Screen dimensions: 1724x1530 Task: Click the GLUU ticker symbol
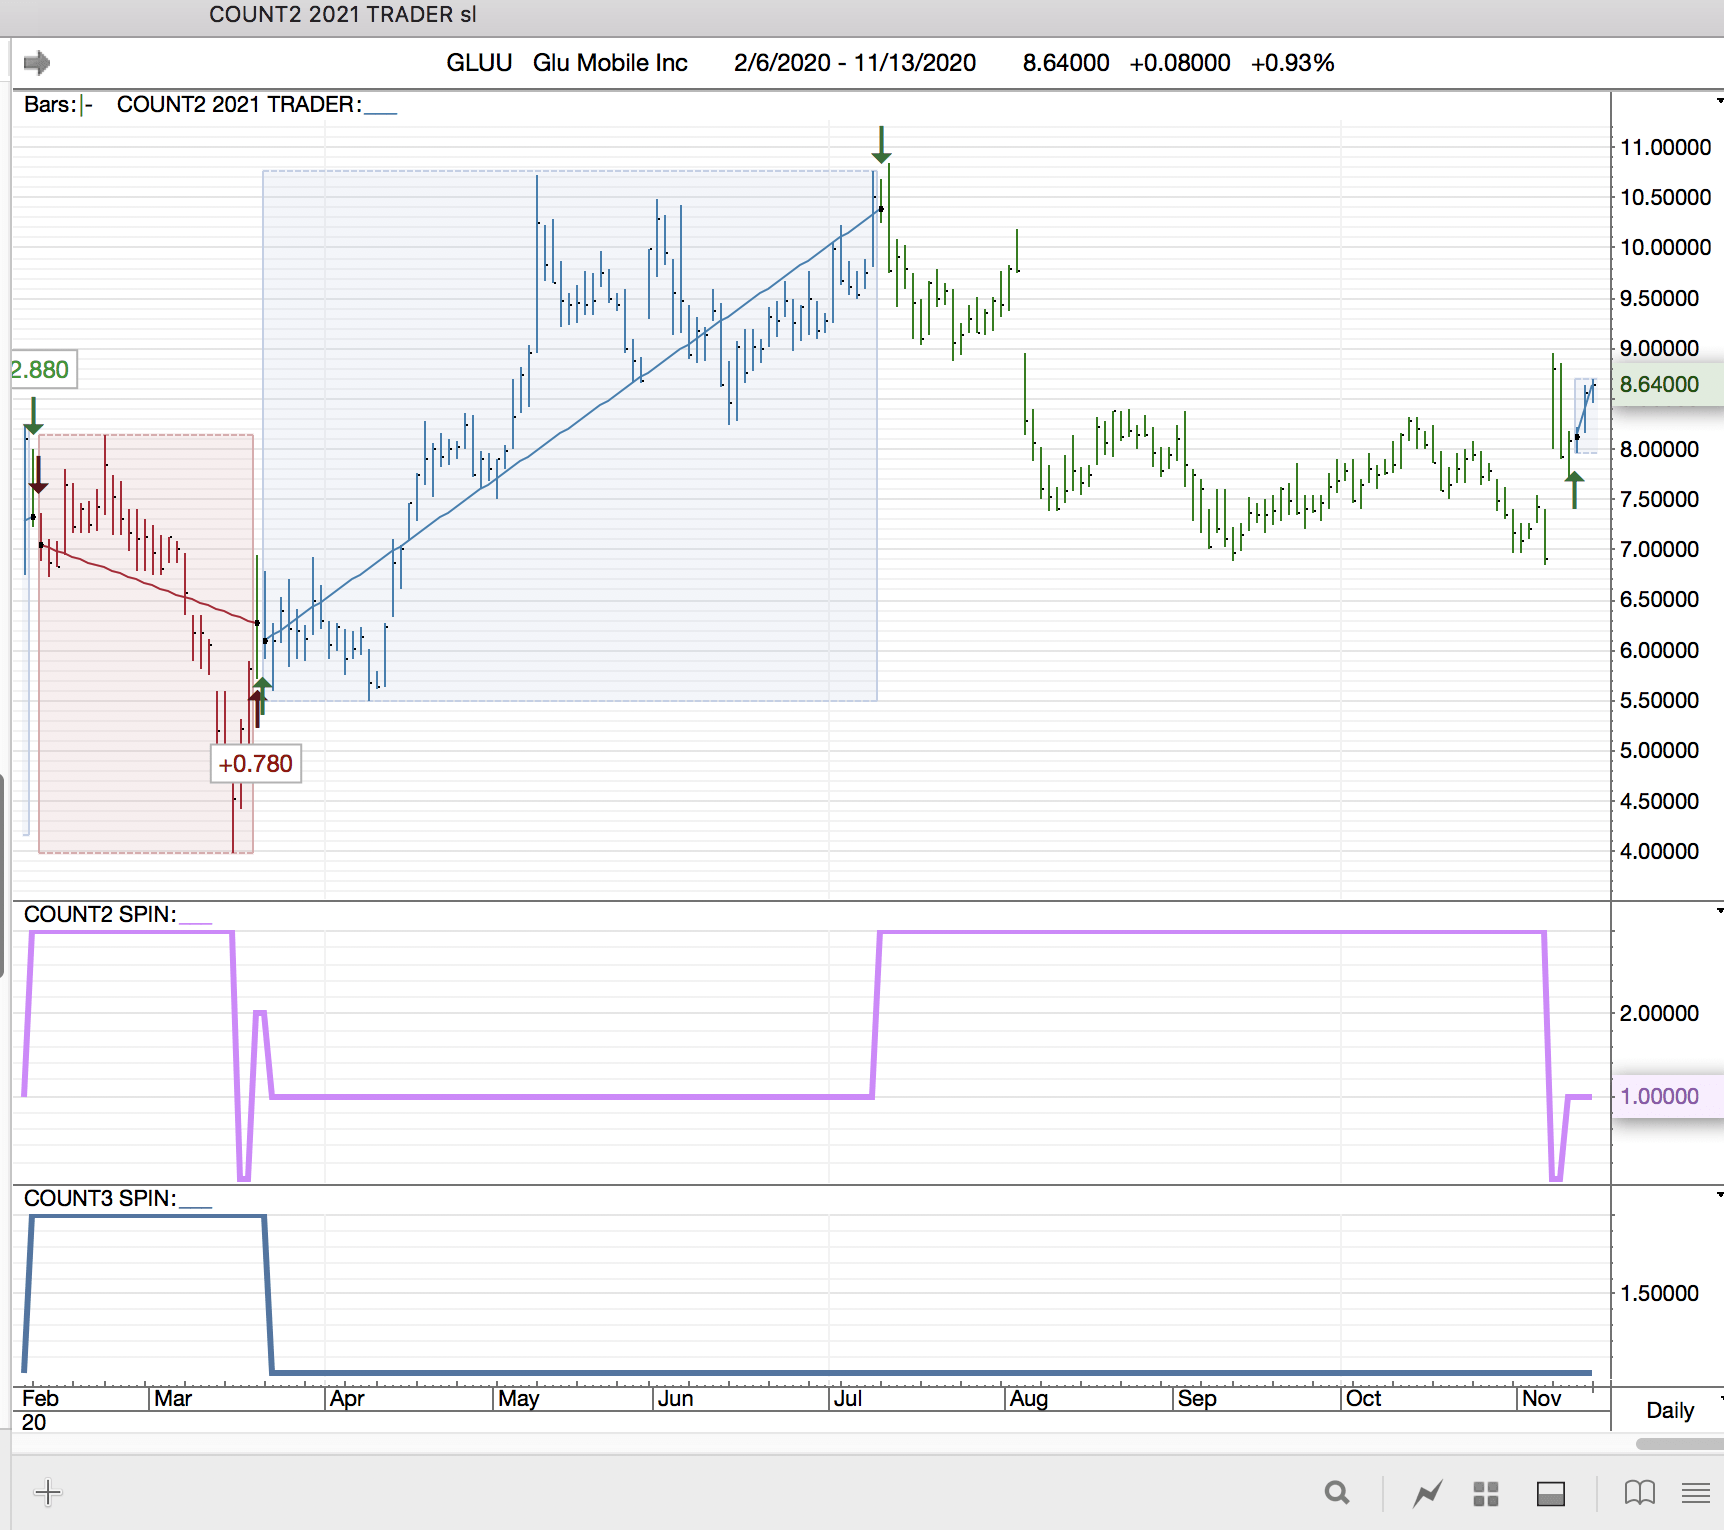pos(479,63)
